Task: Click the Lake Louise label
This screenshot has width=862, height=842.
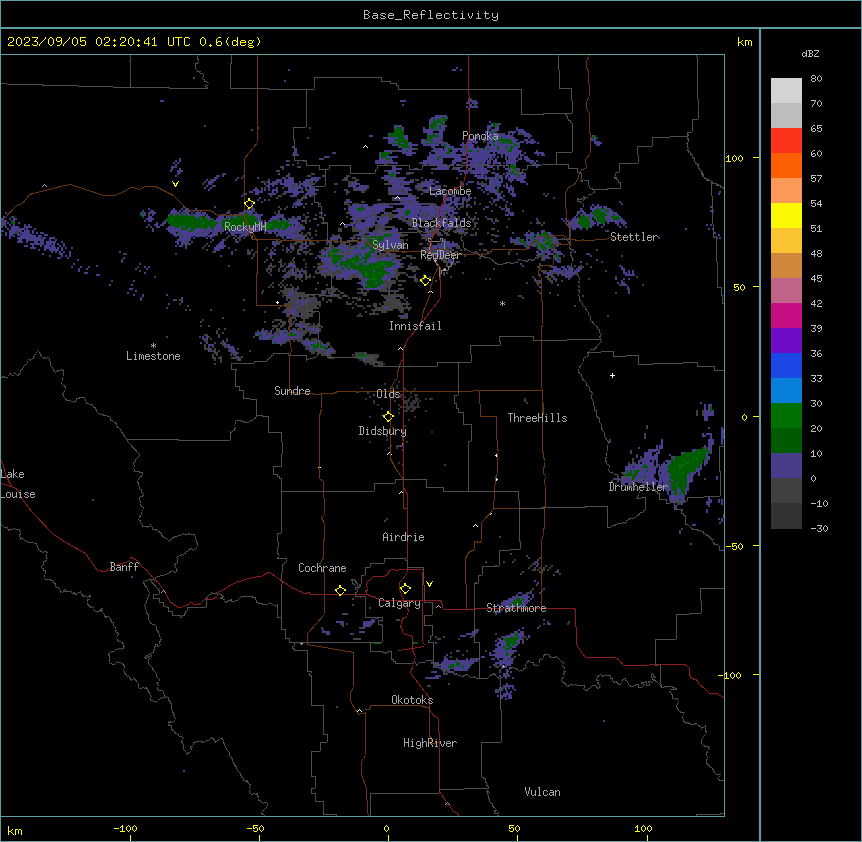Action: (x=18, y=484)
